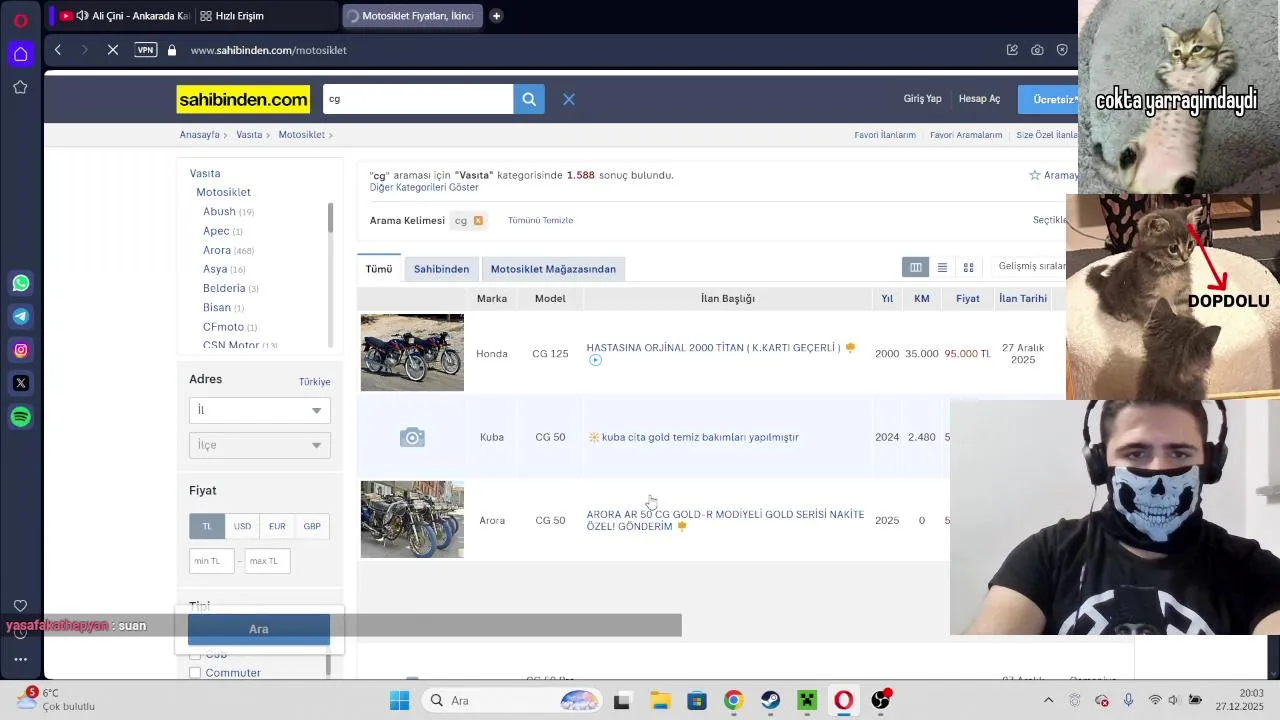Click the edit page icon in address bar
Image resolution: width=1280 pixels, height=720 pixels.
(x=1012, y=50)
